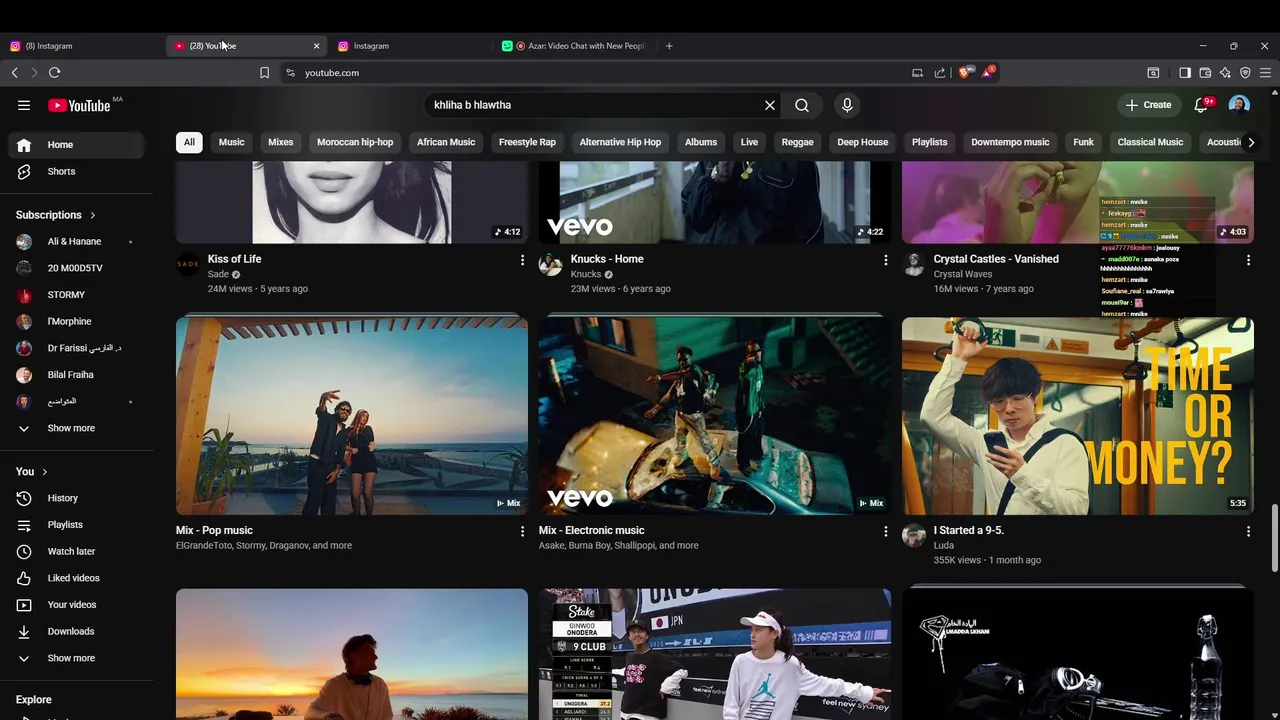Image resolution: width=1280 pixels, height=720 pixels.
Task: Open more options for I Started a 9-5
Action: tap(1248, 531)
